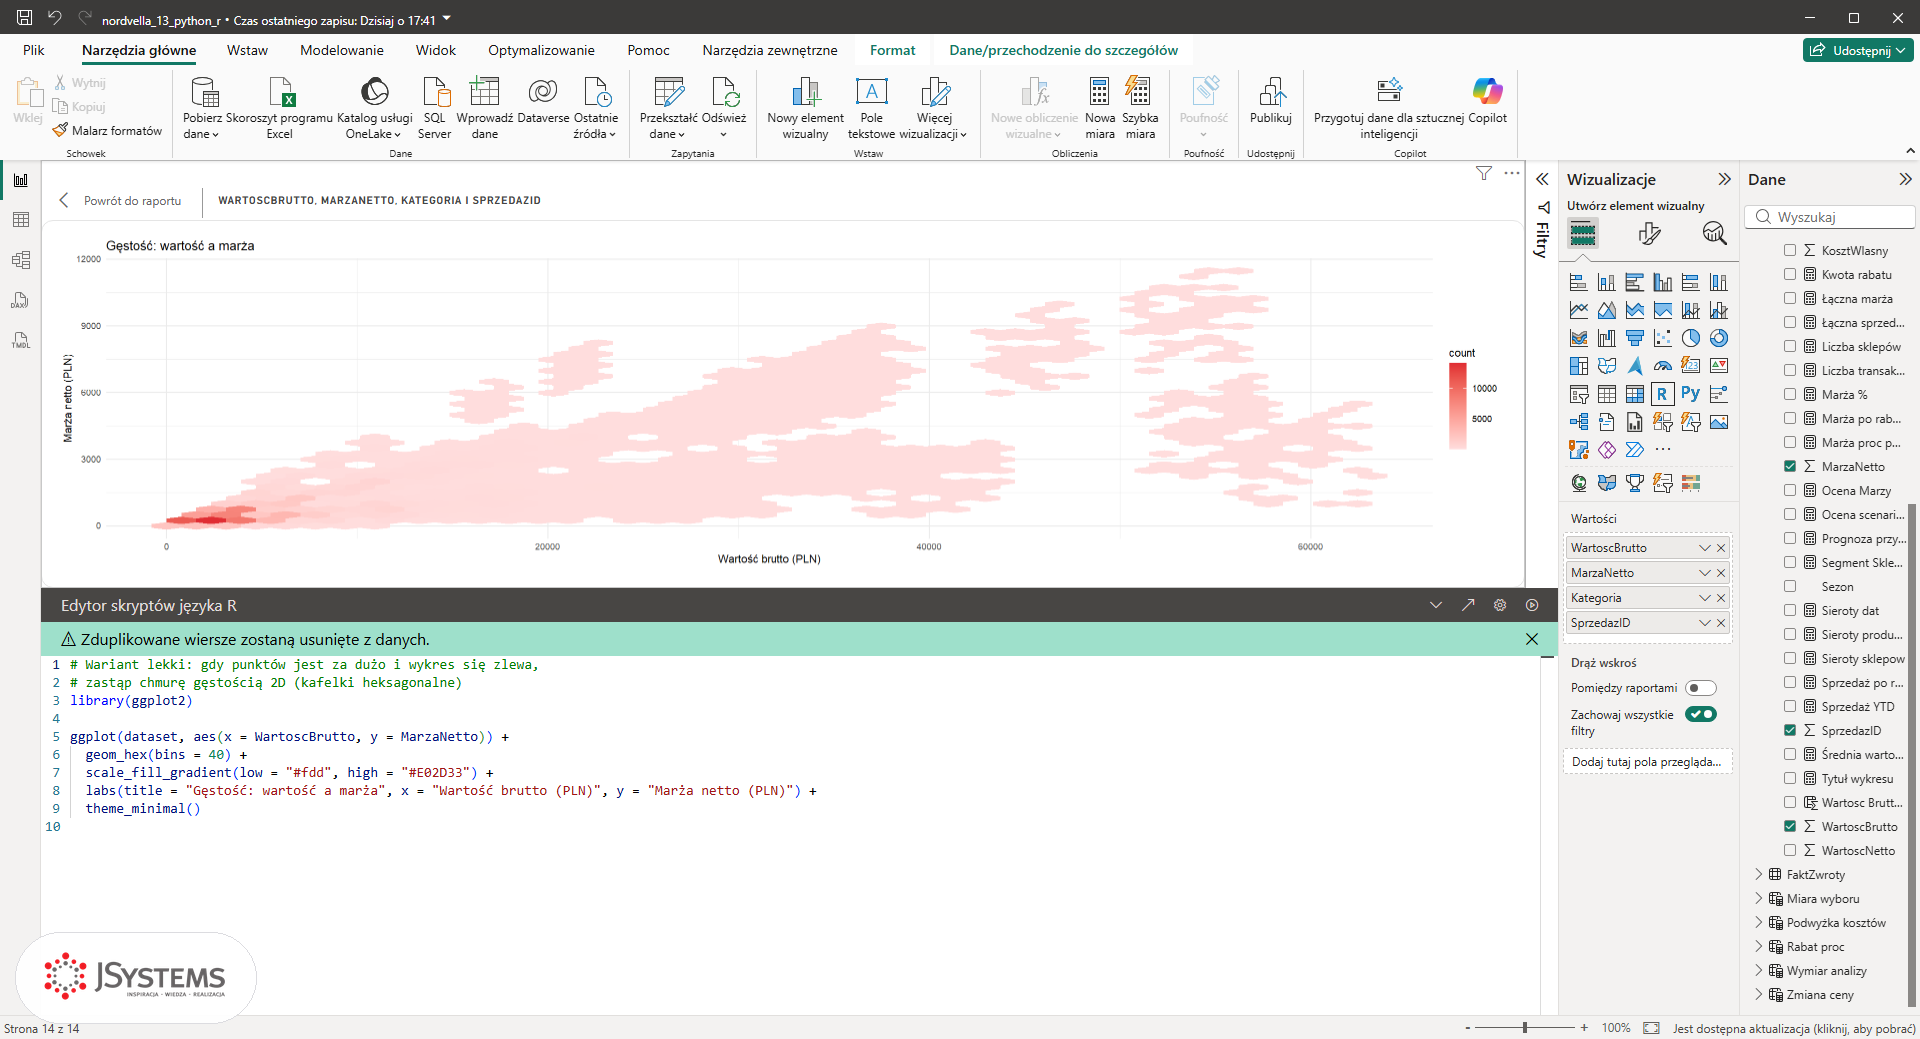Click the Wyszukaj search field
Image resolution: width=1920 pixels, height=1039 pixels.
pyautogui.click(x=1830, y=217)
